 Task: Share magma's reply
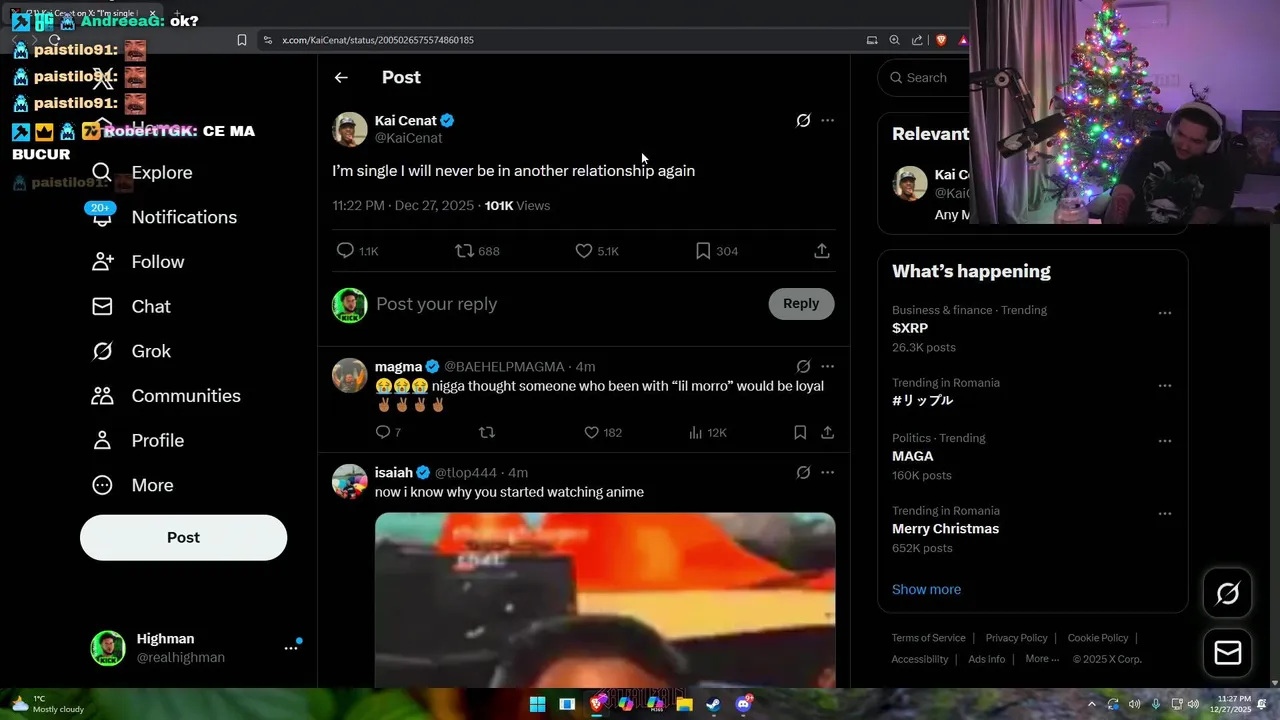point(827,433)
